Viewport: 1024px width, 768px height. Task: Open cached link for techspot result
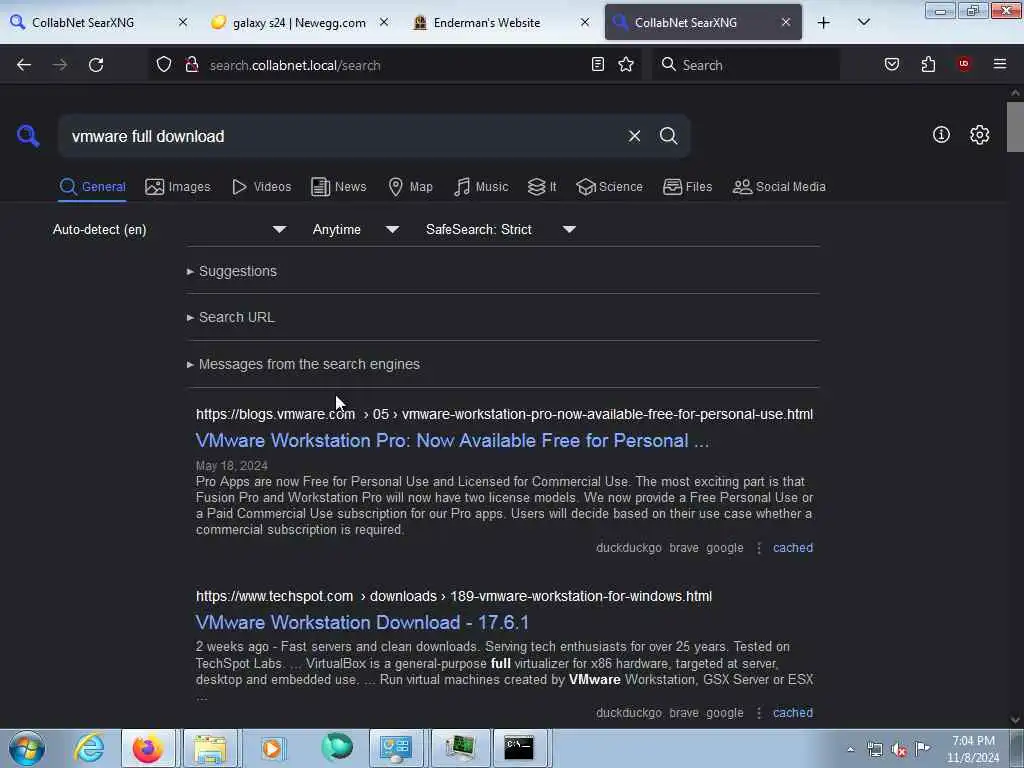pyautogui.click(x=793, y=712)
